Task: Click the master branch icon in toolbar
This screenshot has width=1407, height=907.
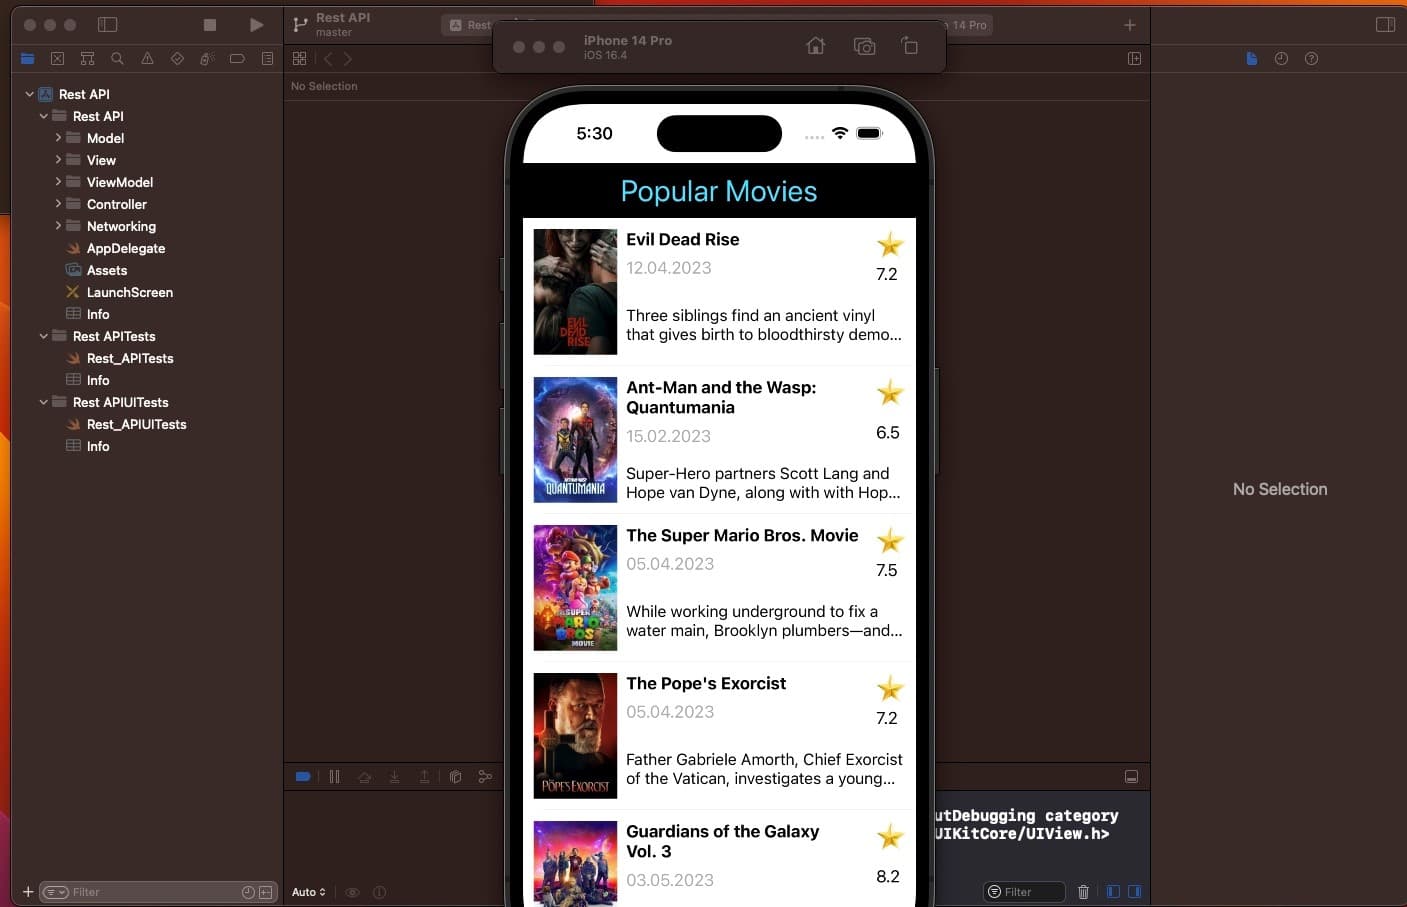Action: pos(300,25)
